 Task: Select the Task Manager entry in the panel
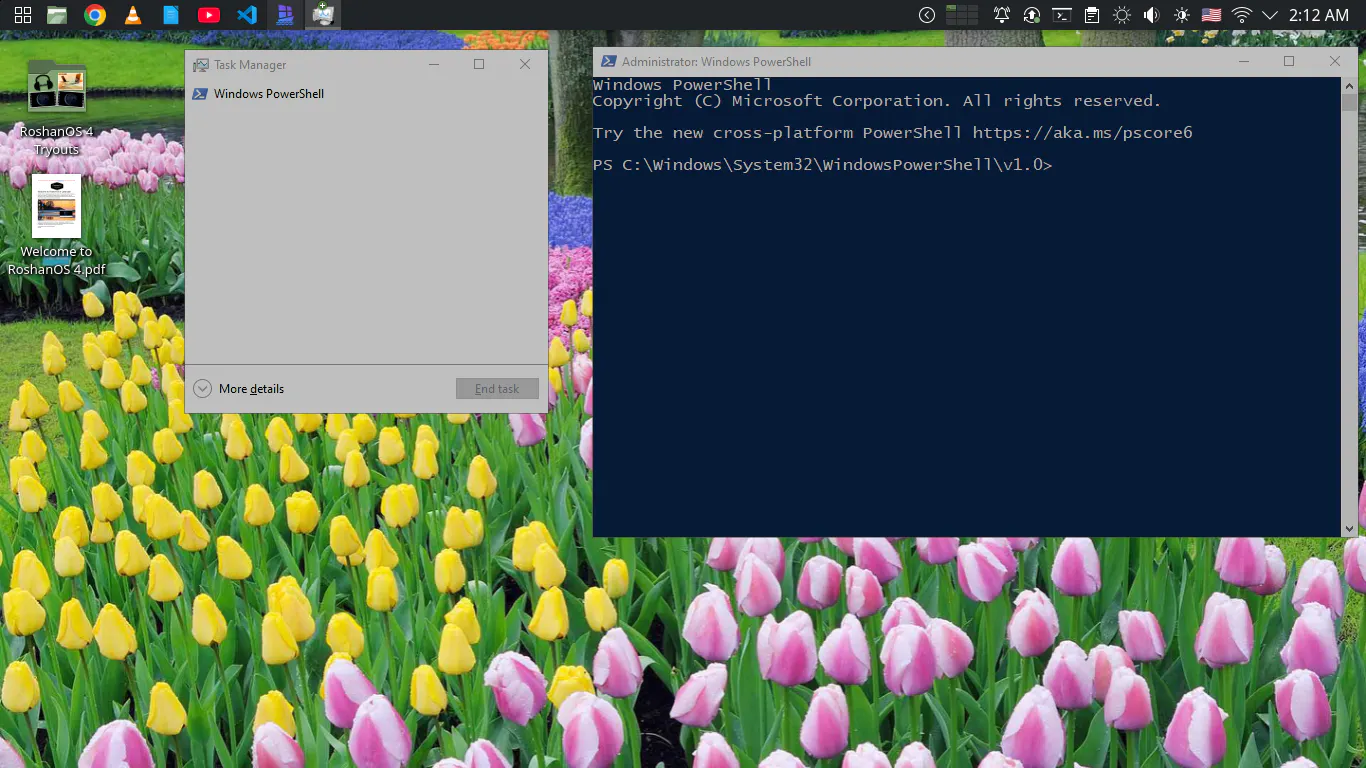pyautogui.click(x=323, y=15)
